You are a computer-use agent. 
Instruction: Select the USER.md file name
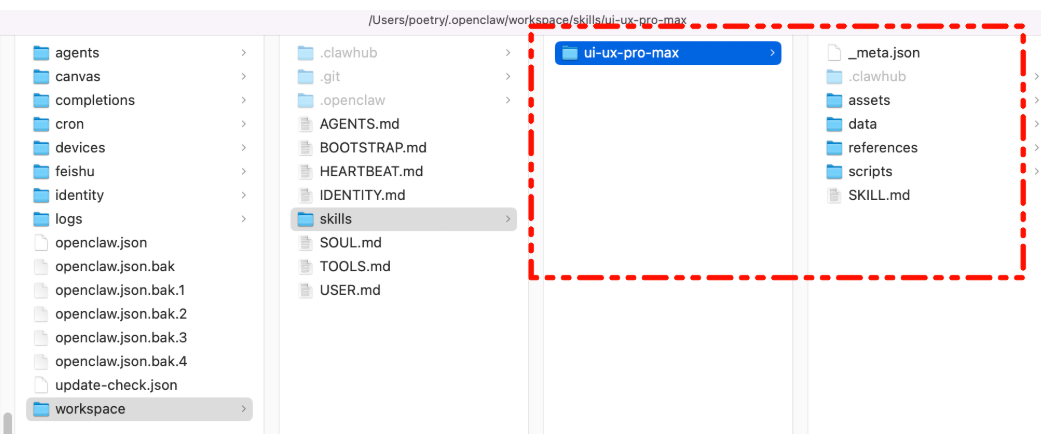351,291
